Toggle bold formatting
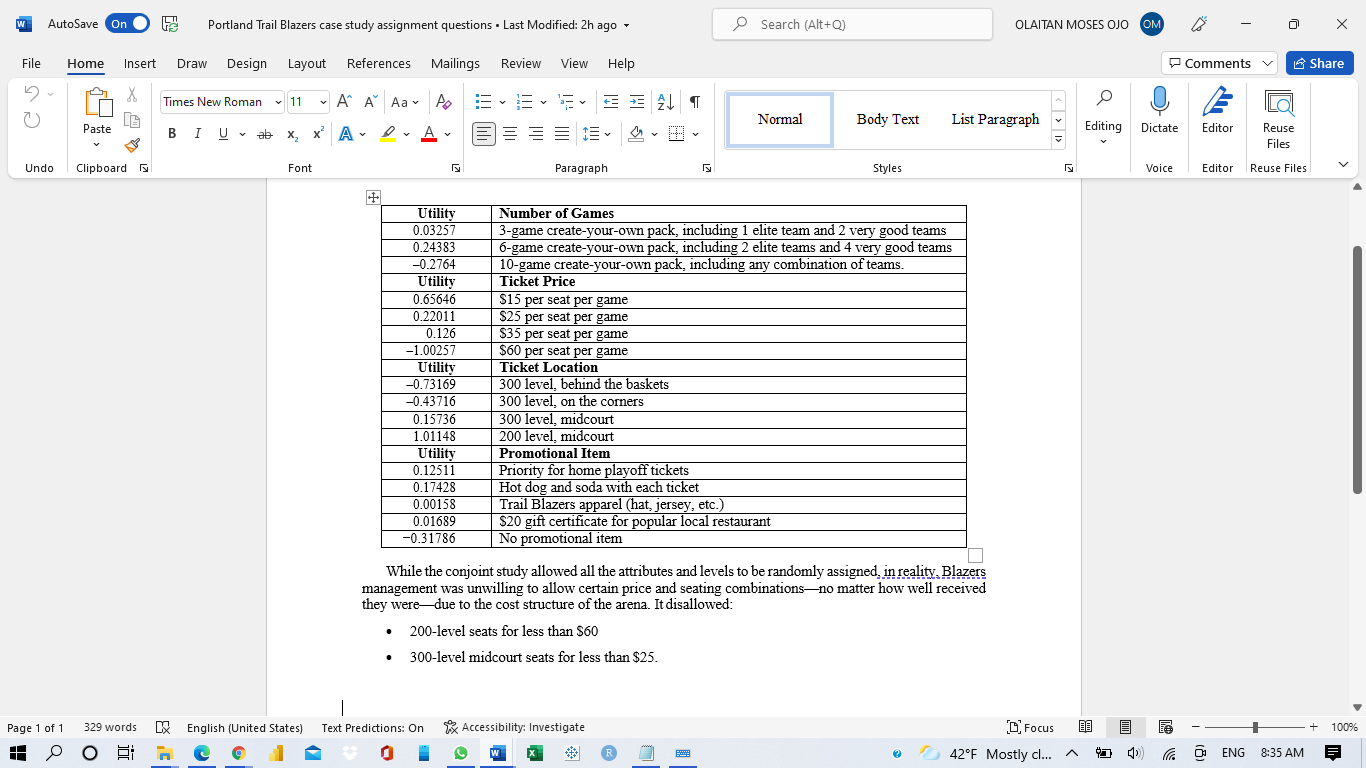 pyautogui.click(x=172, y=134)
